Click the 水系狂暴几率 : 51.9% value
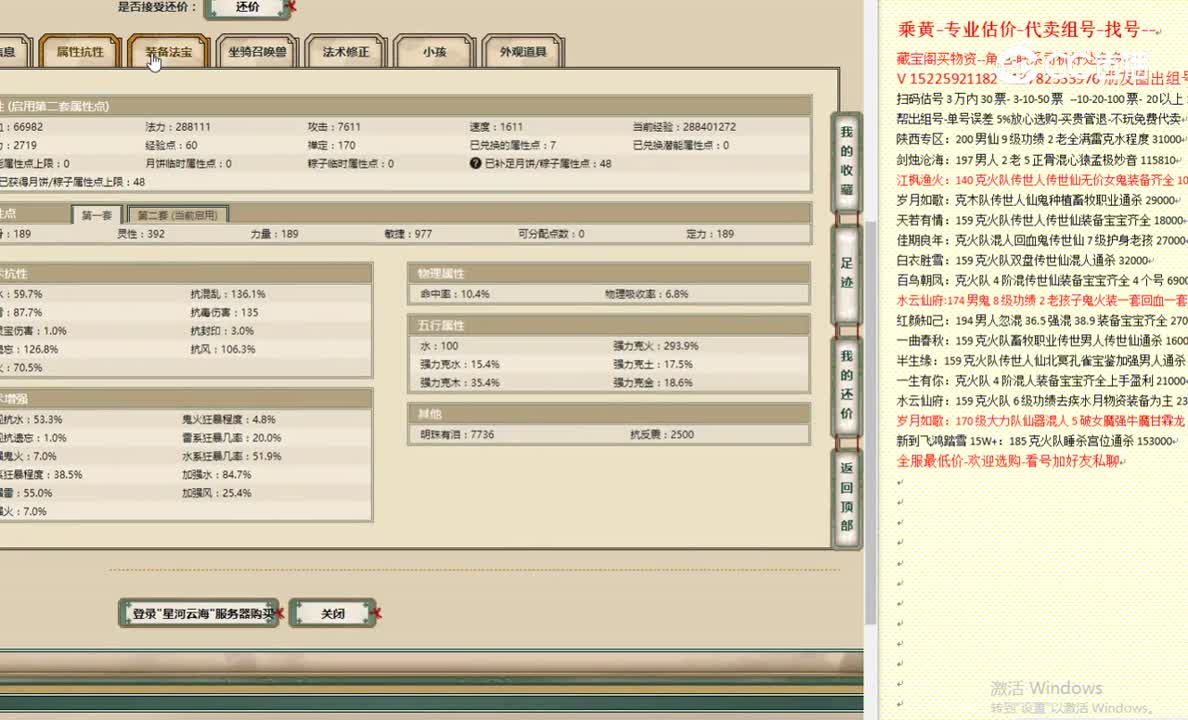 [232, 456]
